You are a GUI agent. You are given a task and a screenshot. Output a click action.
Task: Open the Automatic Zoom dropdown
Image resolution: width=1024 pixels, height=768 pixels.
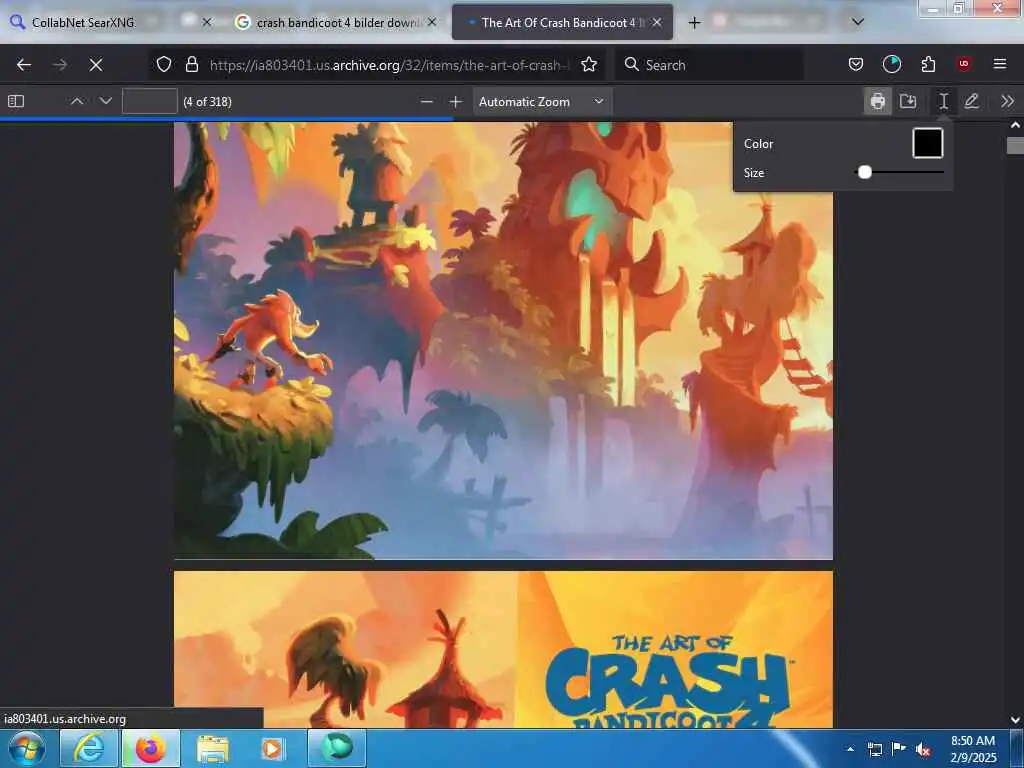(x=542, y=102)
